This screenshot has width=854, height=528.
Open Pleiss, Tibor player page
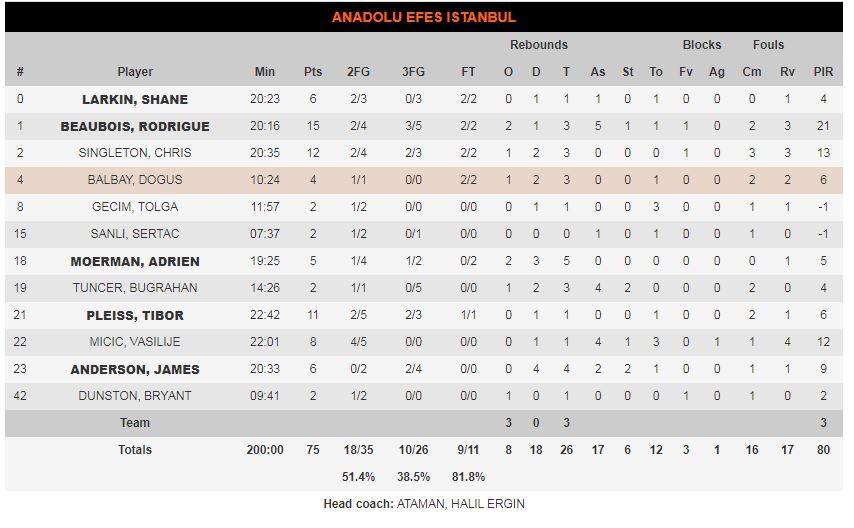[x=135, y=315]
